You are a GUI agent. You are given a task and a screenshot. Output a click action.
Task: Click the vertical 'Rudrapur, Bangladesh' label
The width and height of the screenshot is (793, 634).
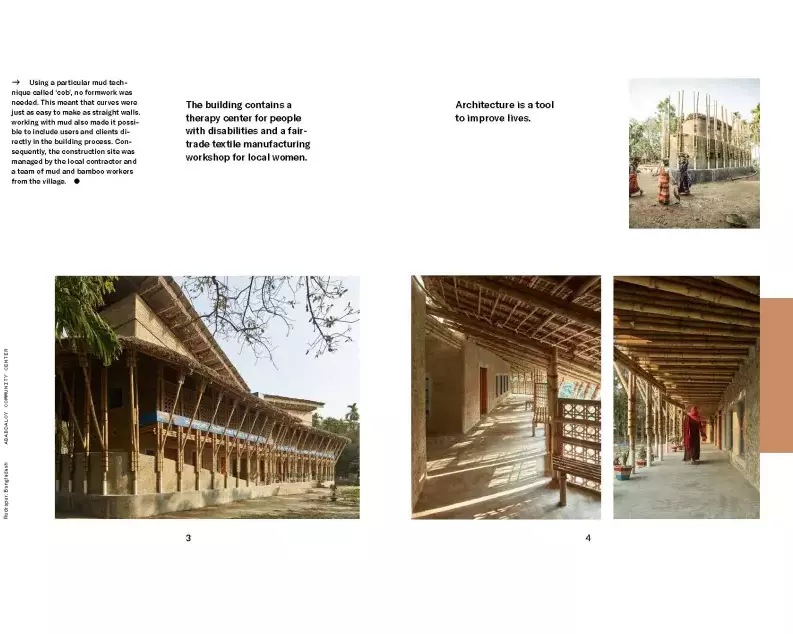click(x=8, y=488)
